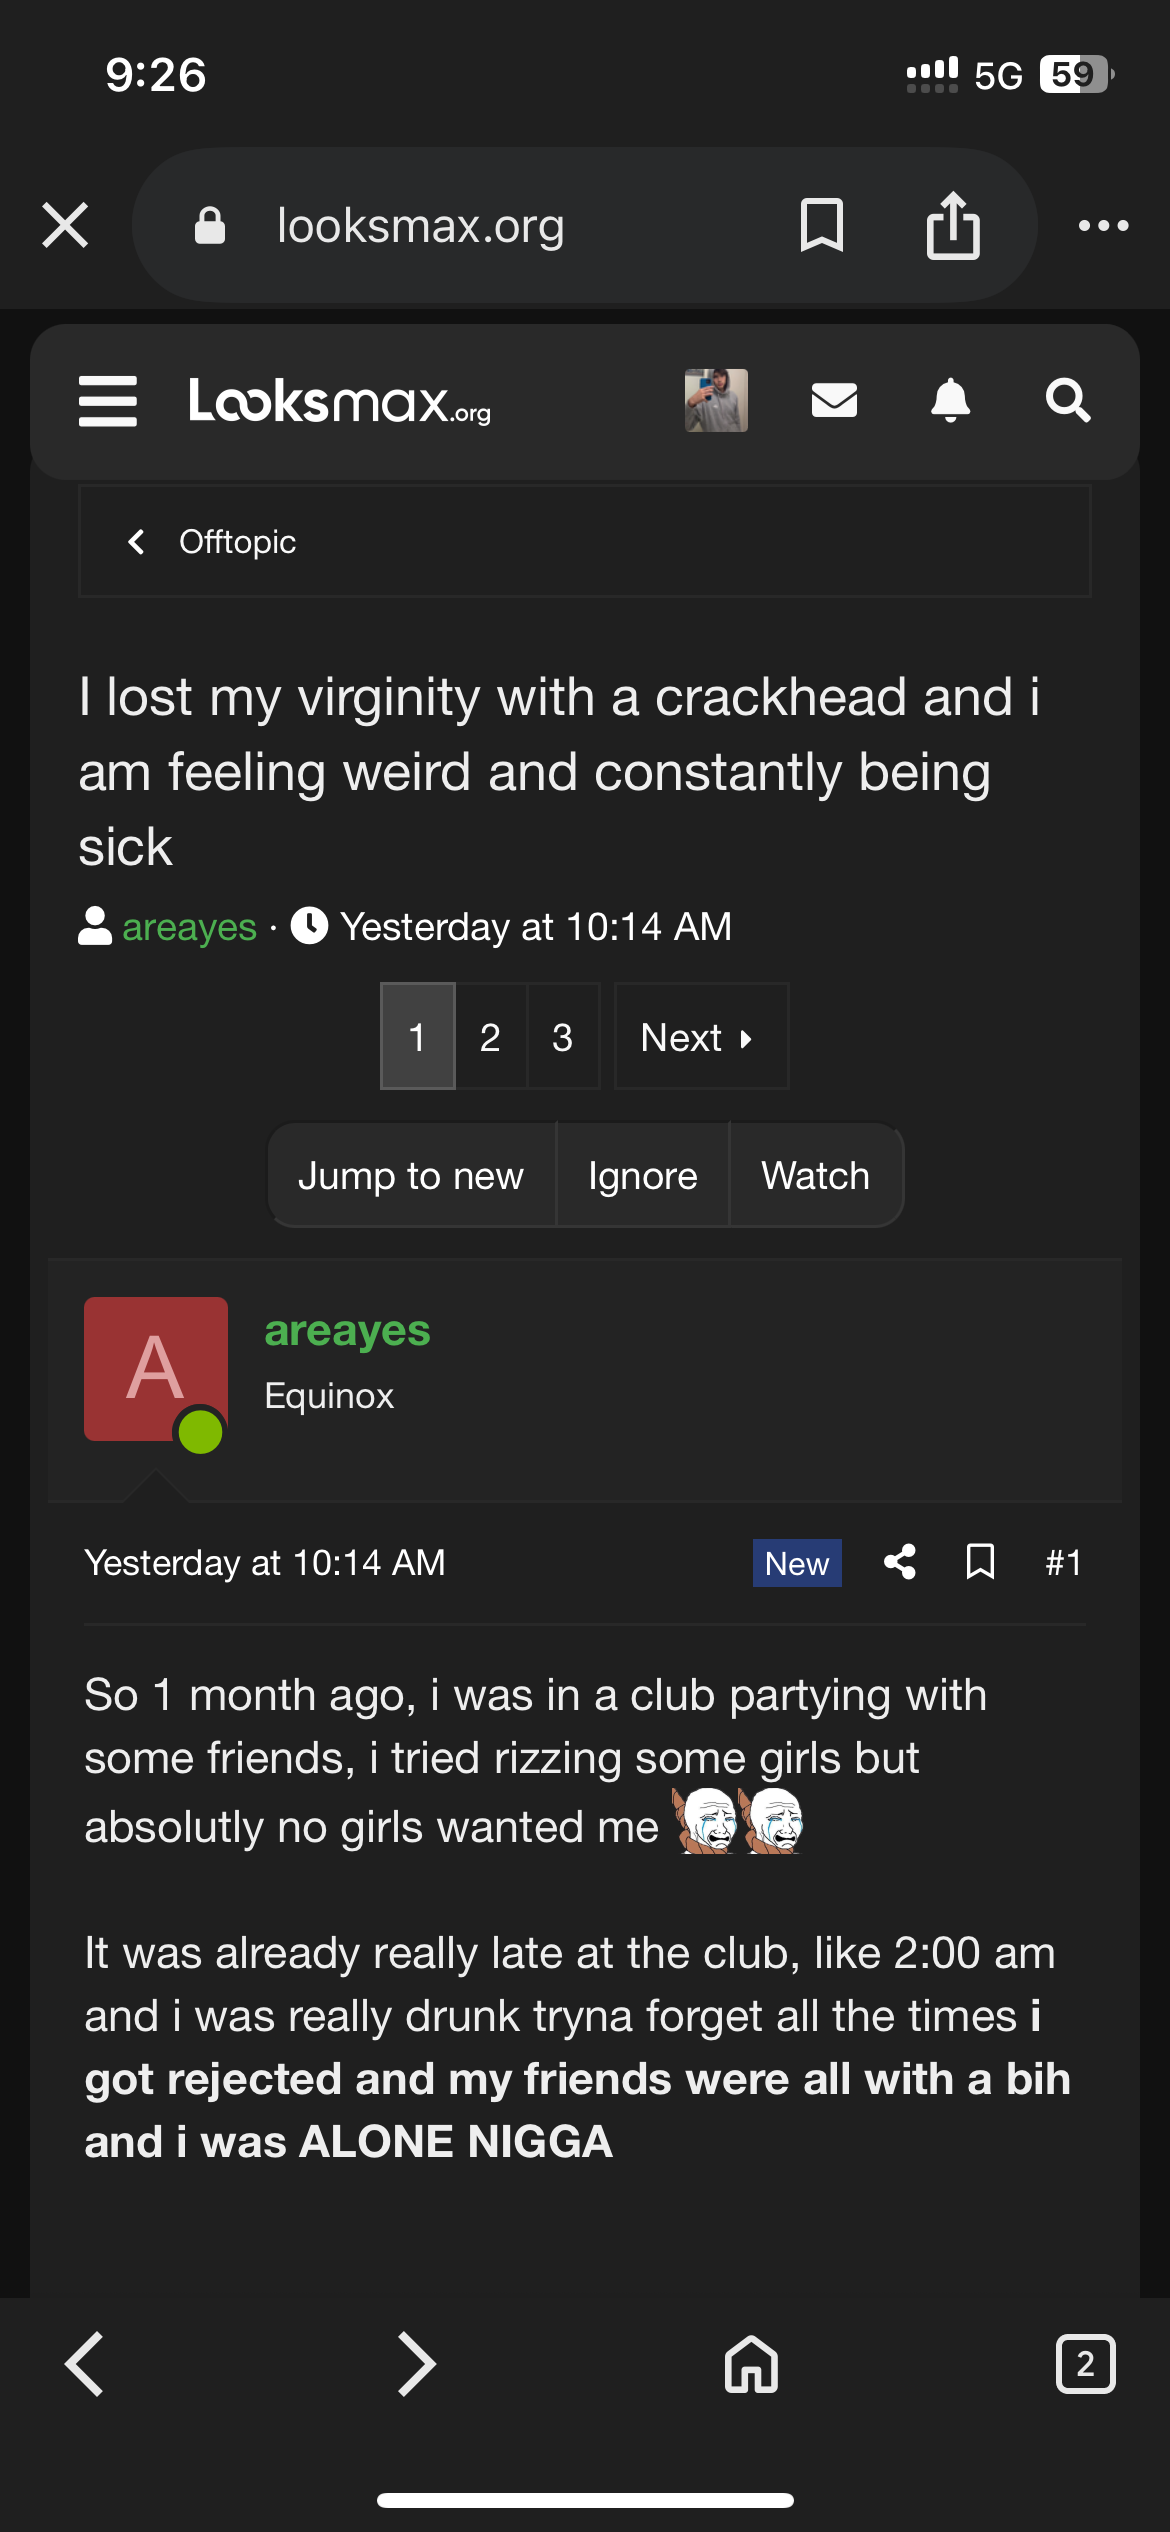Tap the looksmax.org address bar
Screen dimensions: 1170x2532
pyautogui.click(x=420, y=226)
